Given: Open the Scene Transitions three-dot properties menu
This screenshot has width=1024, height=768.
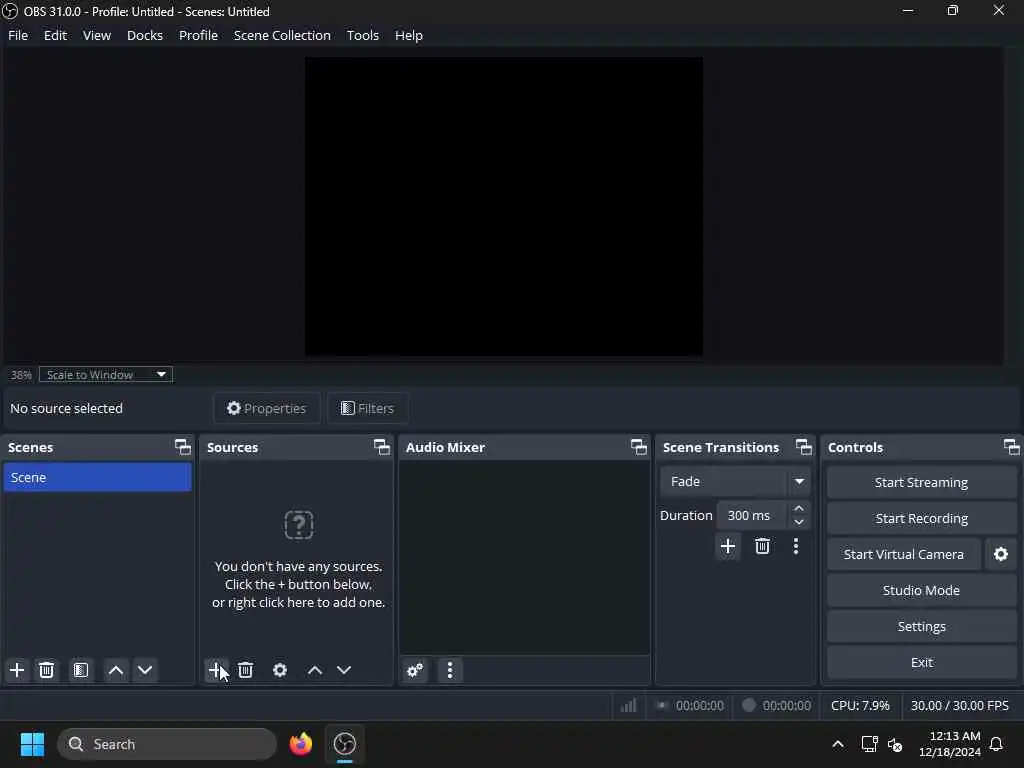Looking at the screenshot, I should click(795, 546).
